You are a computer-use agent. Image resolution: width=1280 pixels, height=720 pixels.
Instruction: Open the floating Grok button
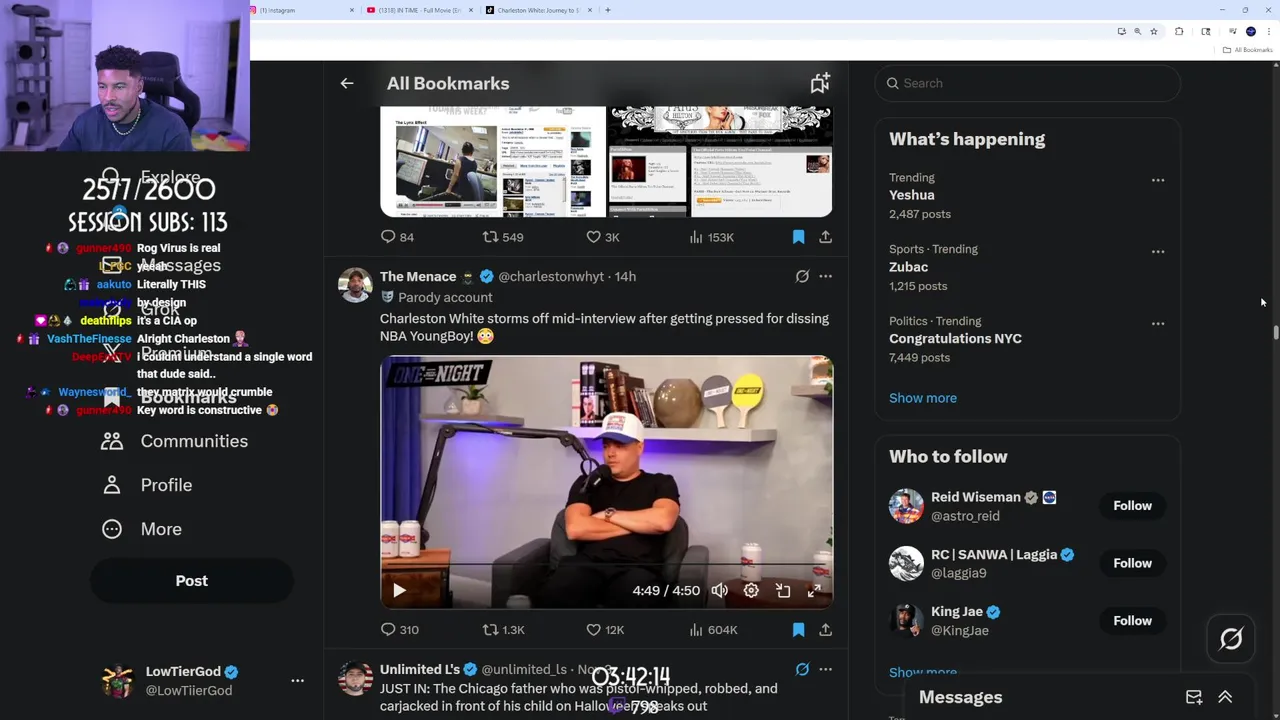(x=1231, y=639)
